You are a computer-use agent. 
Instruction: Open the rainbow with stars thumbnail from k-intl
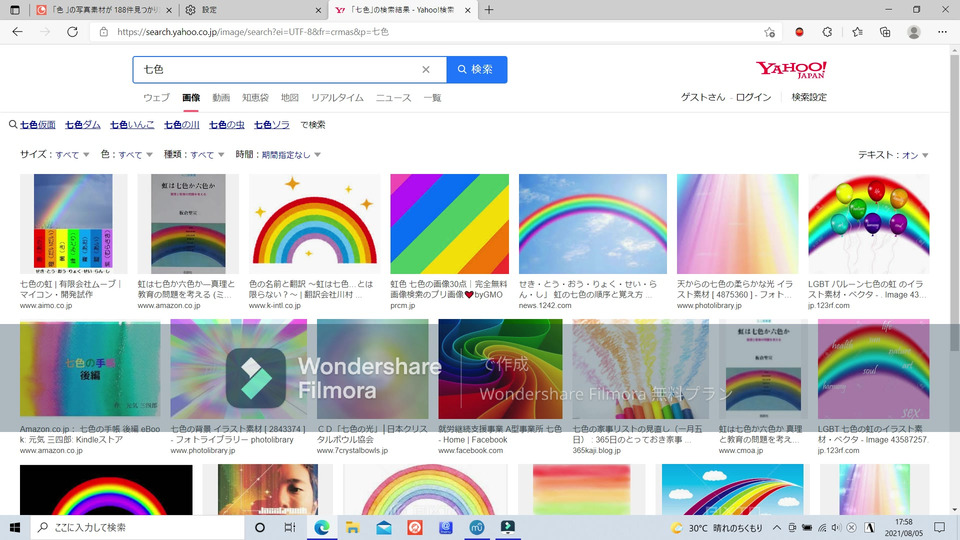click(315, 223)
